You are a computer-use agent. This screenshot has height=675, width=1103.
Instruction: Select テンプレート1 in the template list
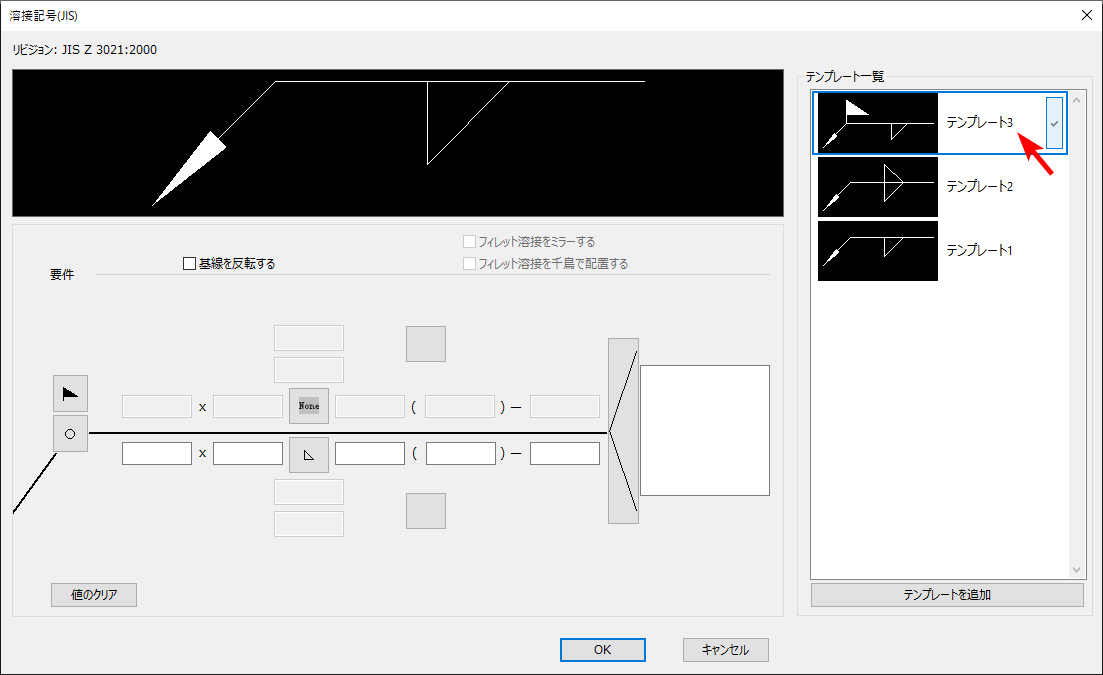coord(979,250)
